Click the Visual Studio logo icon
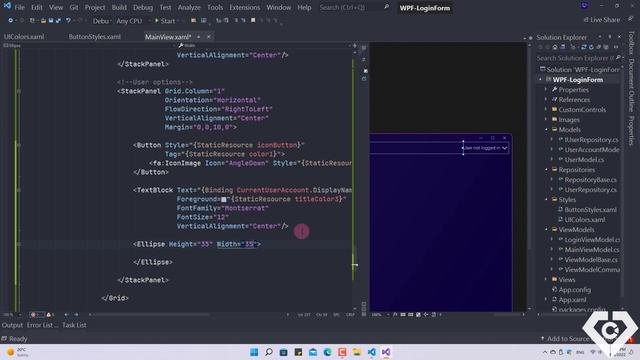This screenshot has width=640, height=360. point(7,6)
